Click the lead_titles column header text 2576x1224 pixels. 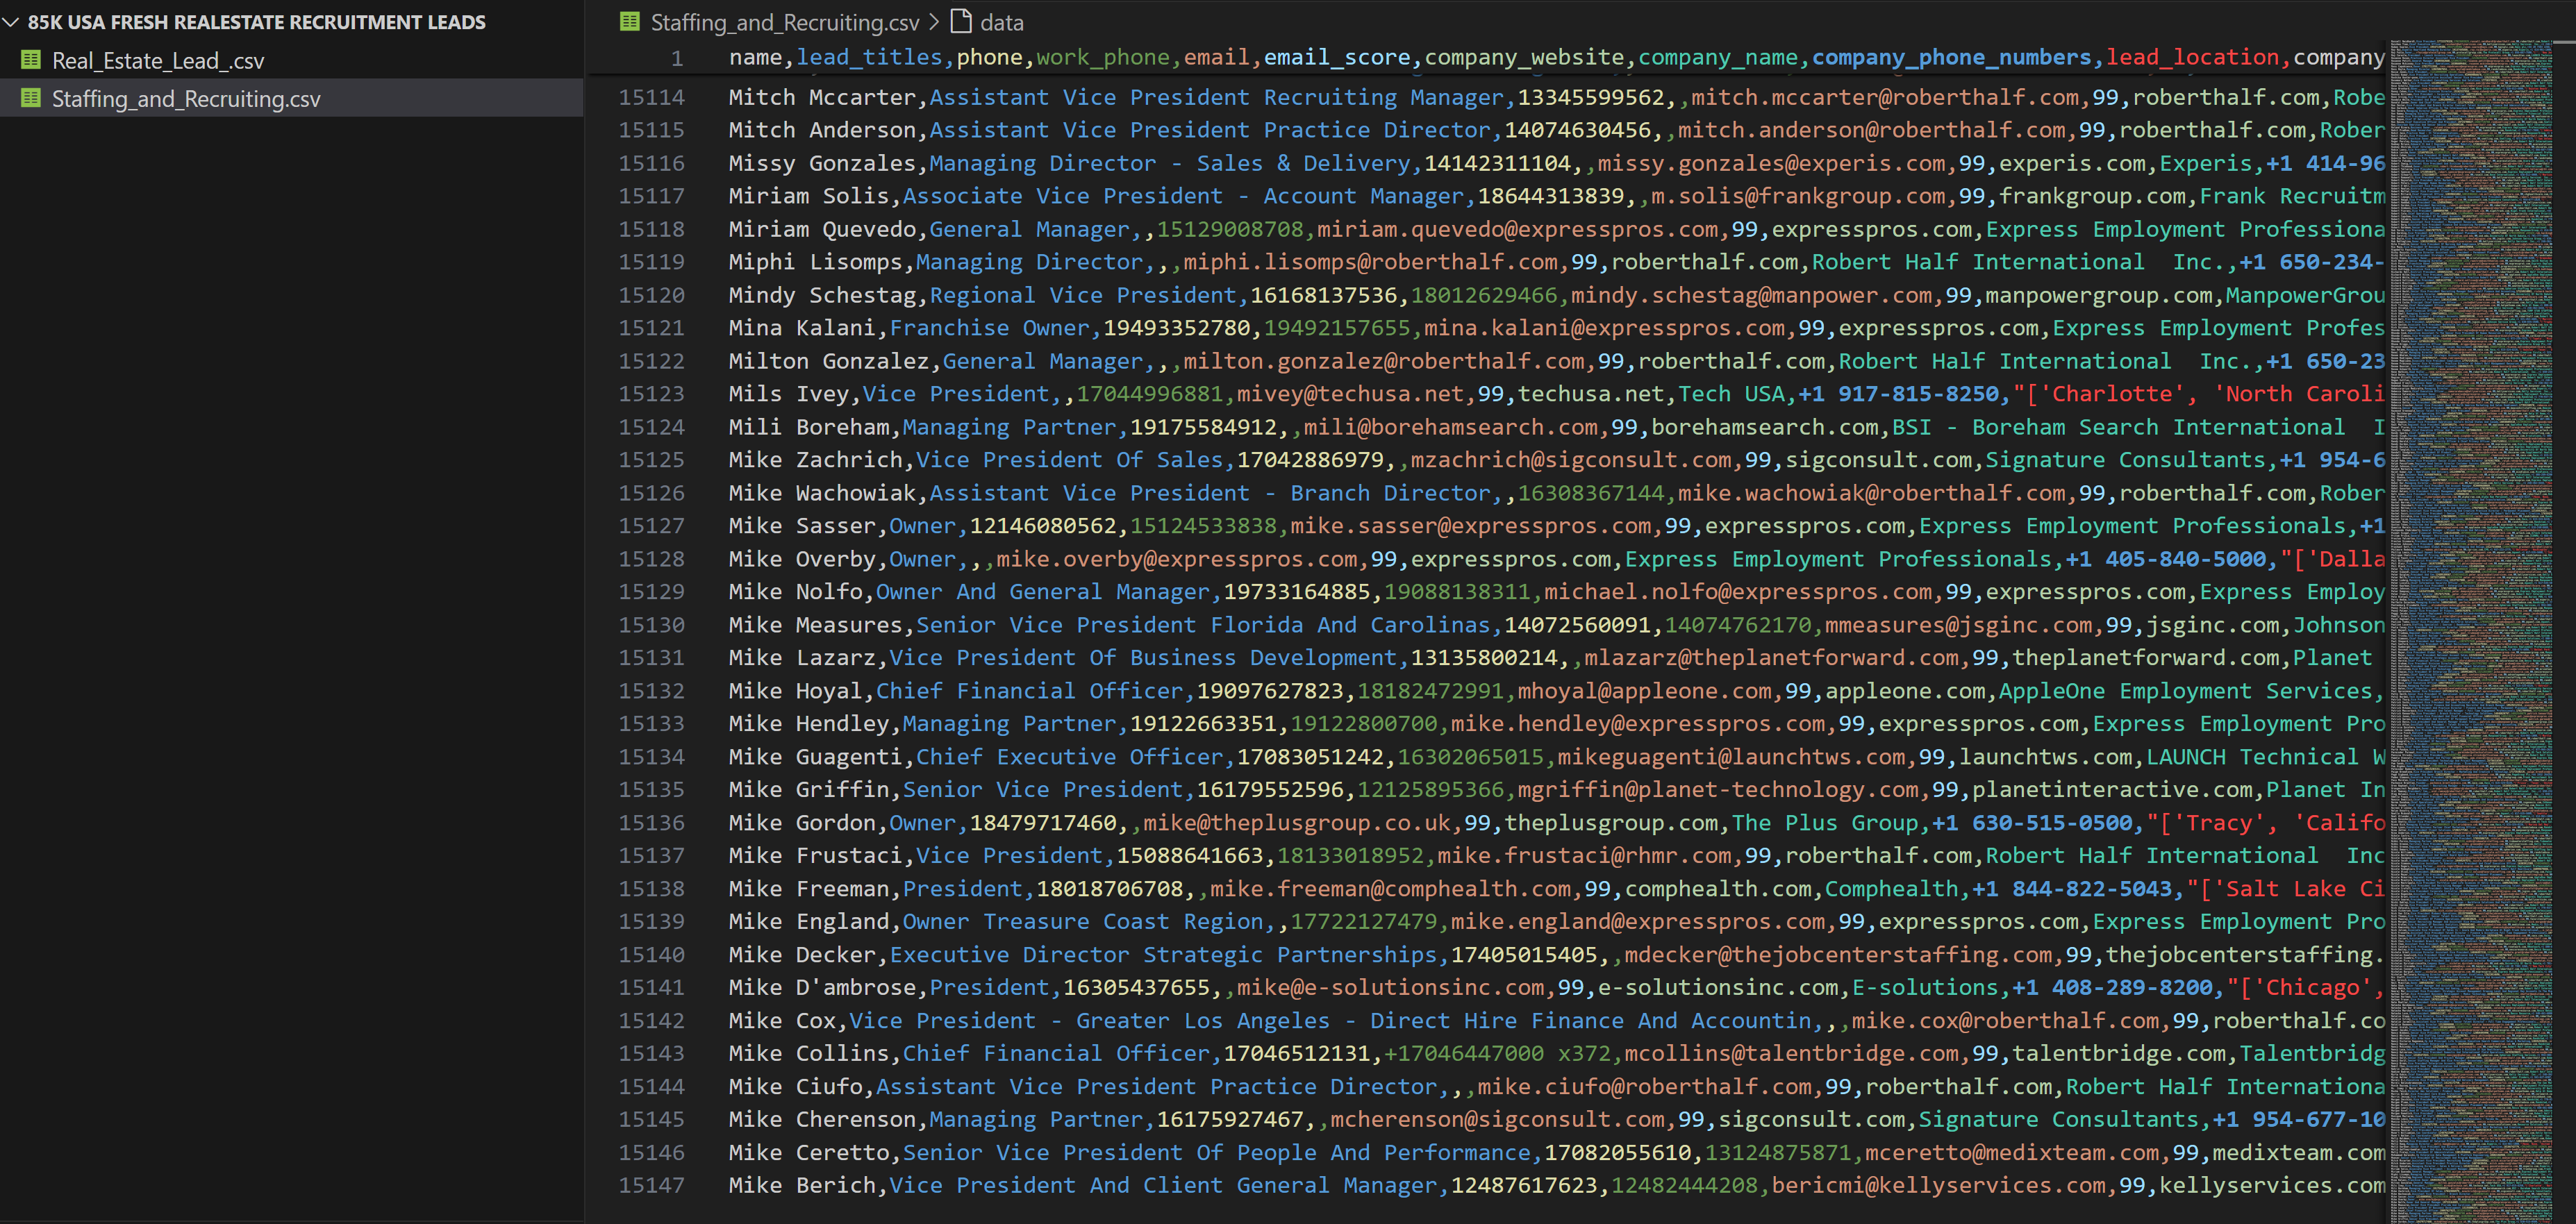click(x=869, y=58)
